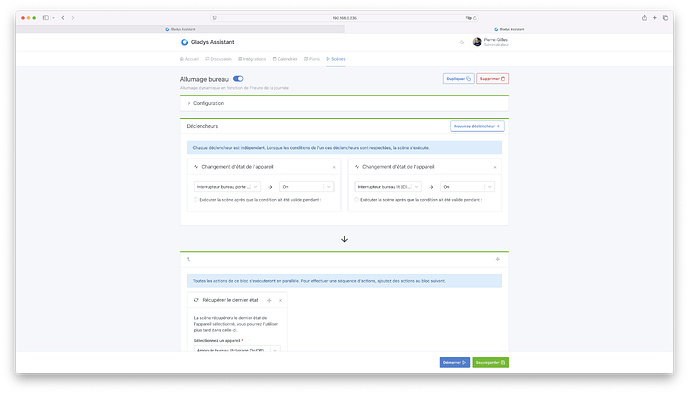The image size is (689, 394).
Task: Toggle the Safari sidebar button
Action: (45, 18)
